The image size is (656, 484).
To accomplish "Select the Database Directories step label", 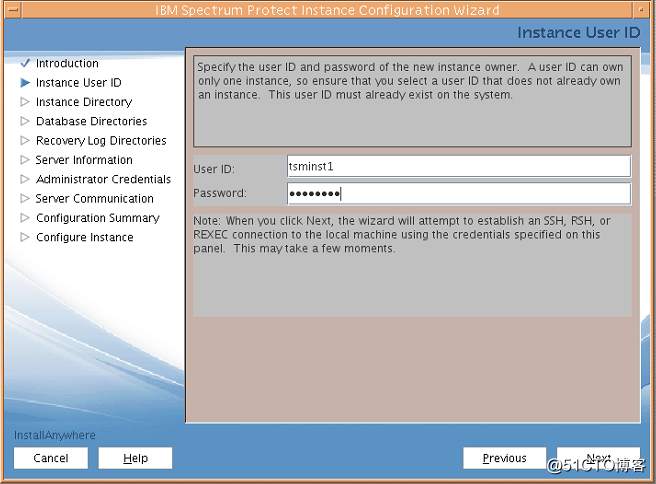I will [x=92, y=121].
